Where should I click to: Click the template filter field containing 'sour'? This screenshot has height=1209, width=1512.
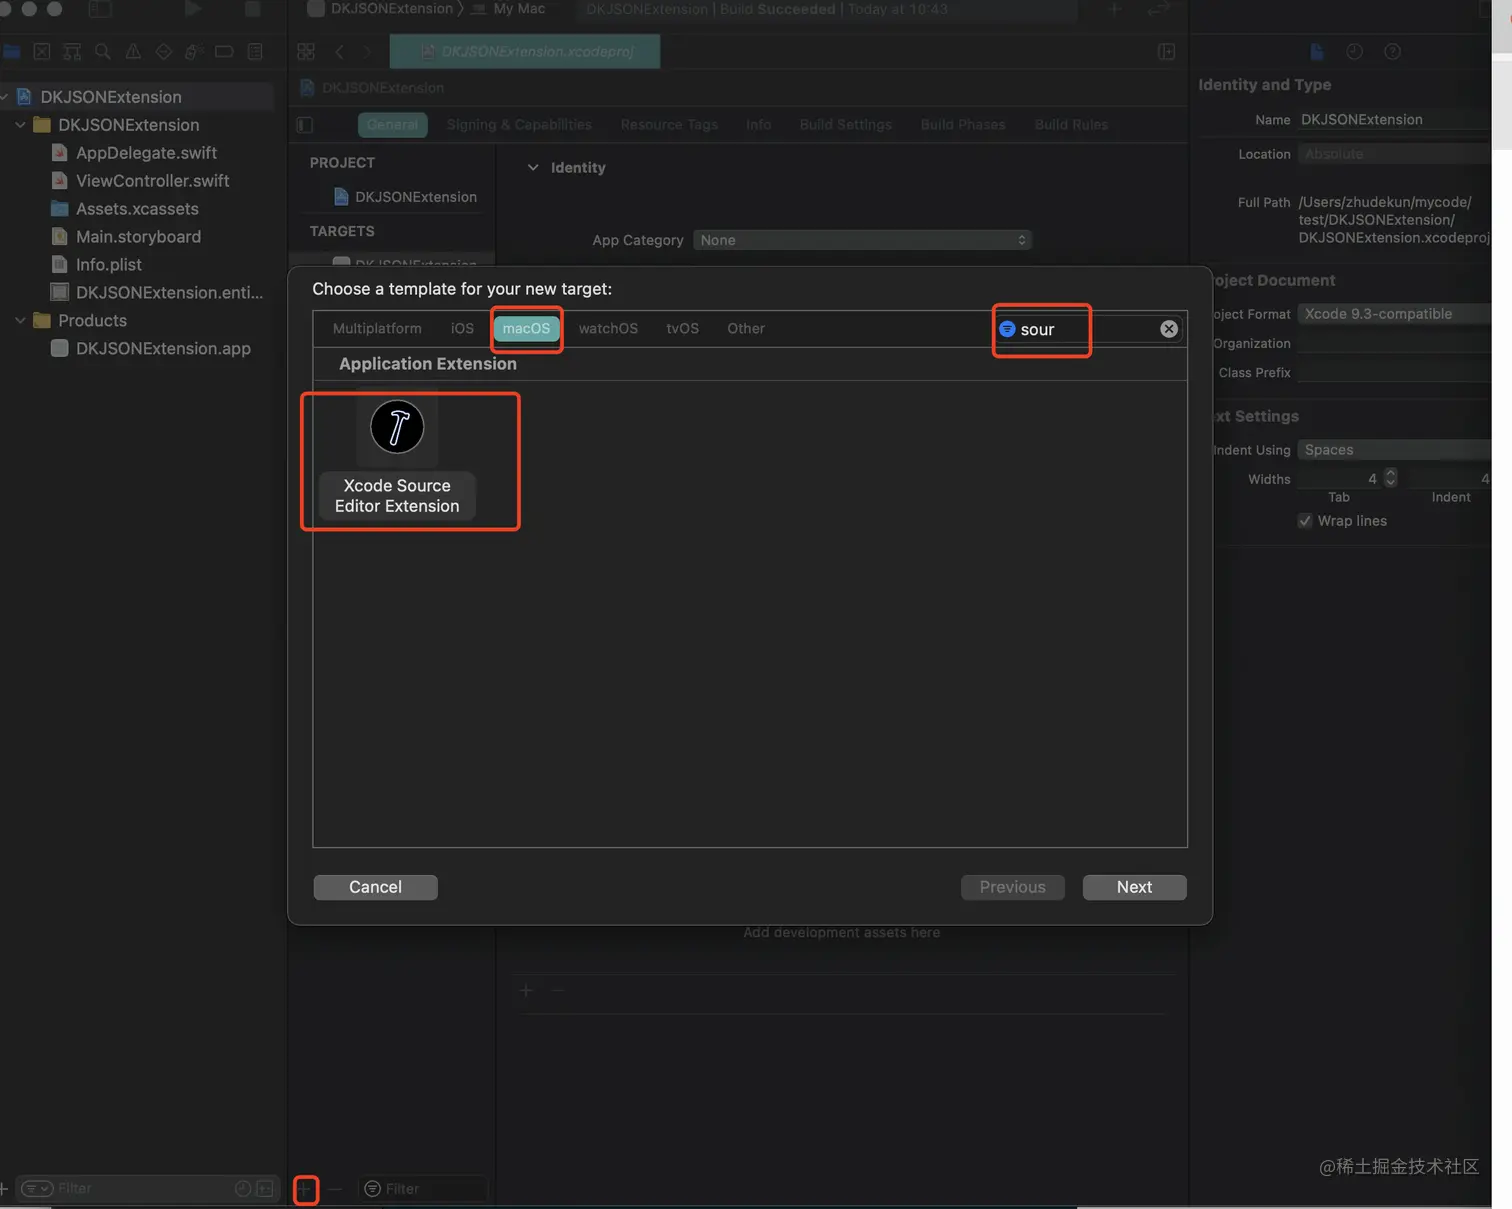pyautogui.click(x=1089, y=329)
